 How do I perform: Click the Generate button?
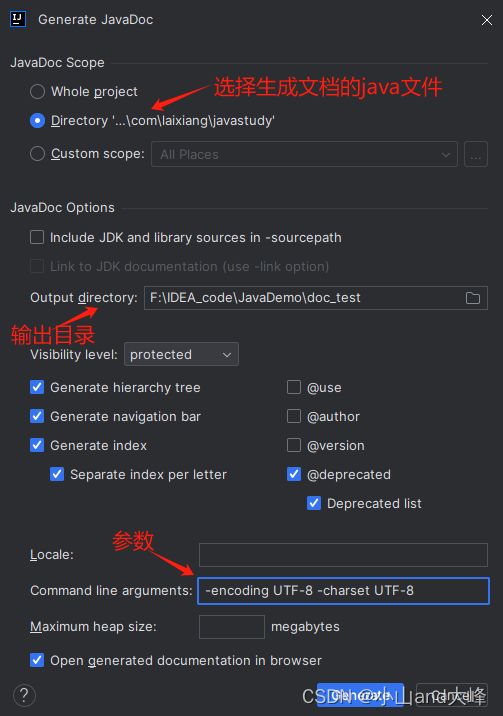[360, 695]
